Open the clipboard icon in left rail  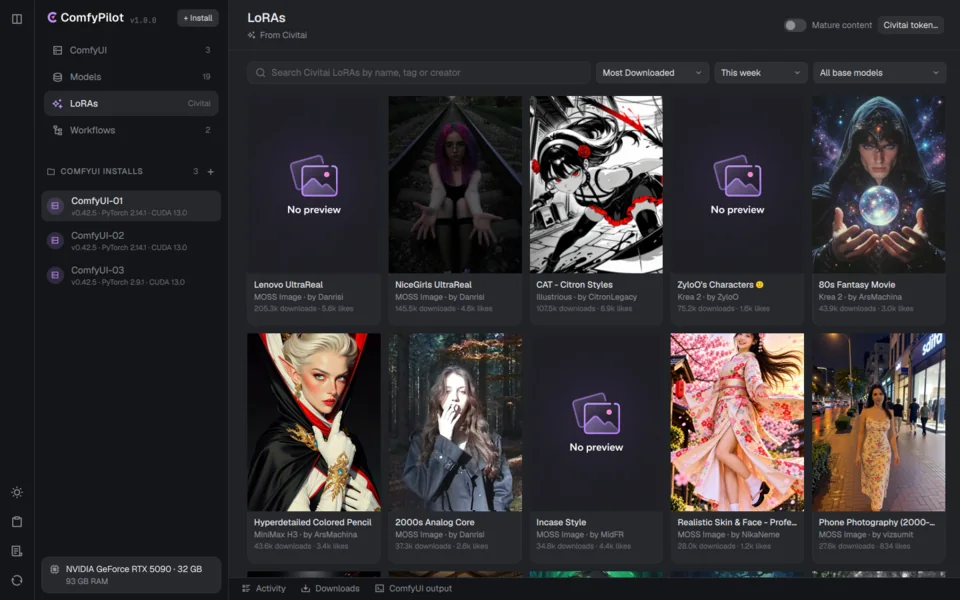17,522
